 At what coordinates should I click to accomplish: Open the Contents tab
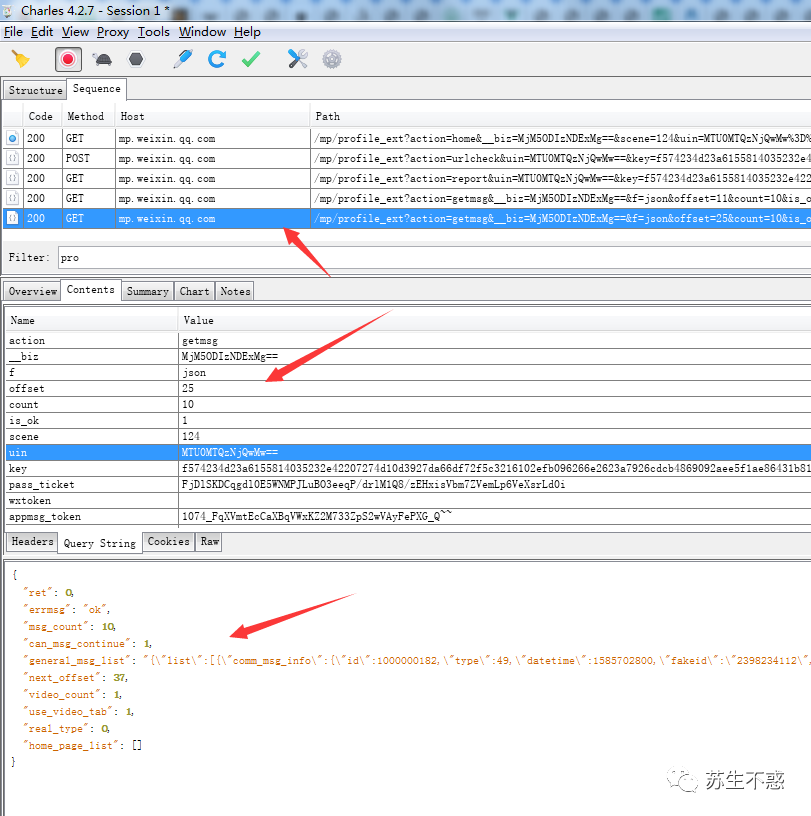coord(91,289)
